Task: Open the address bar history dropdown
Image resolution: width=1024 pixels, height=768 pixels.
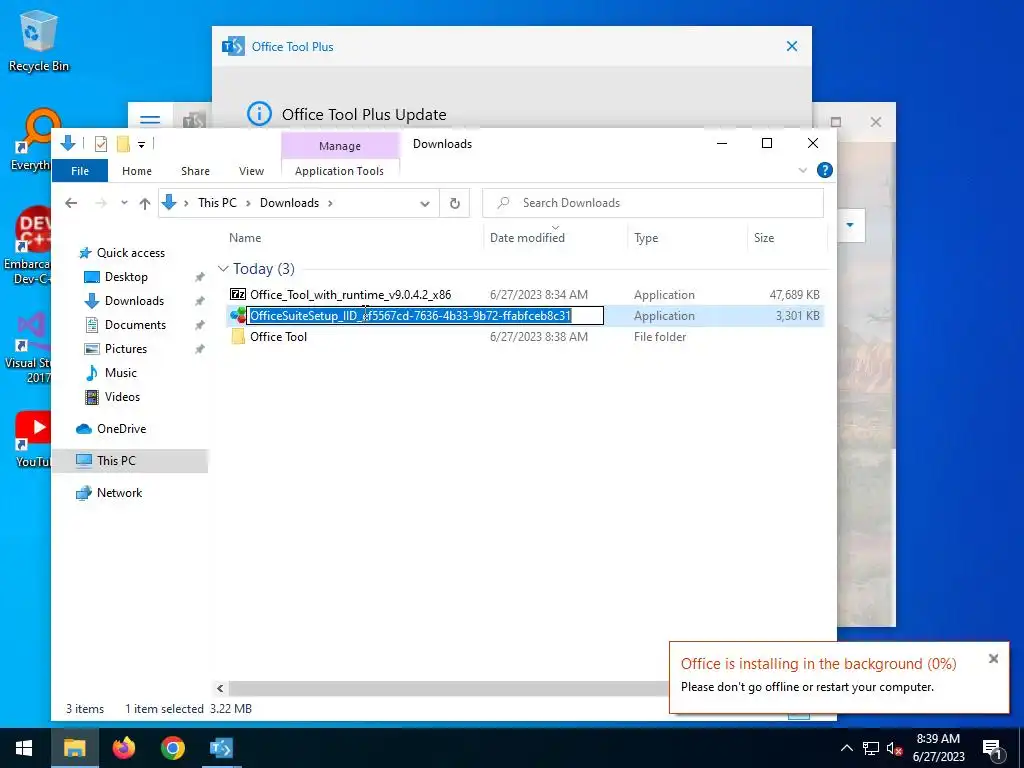Action: pyautogui.click(x=424, y=203)
